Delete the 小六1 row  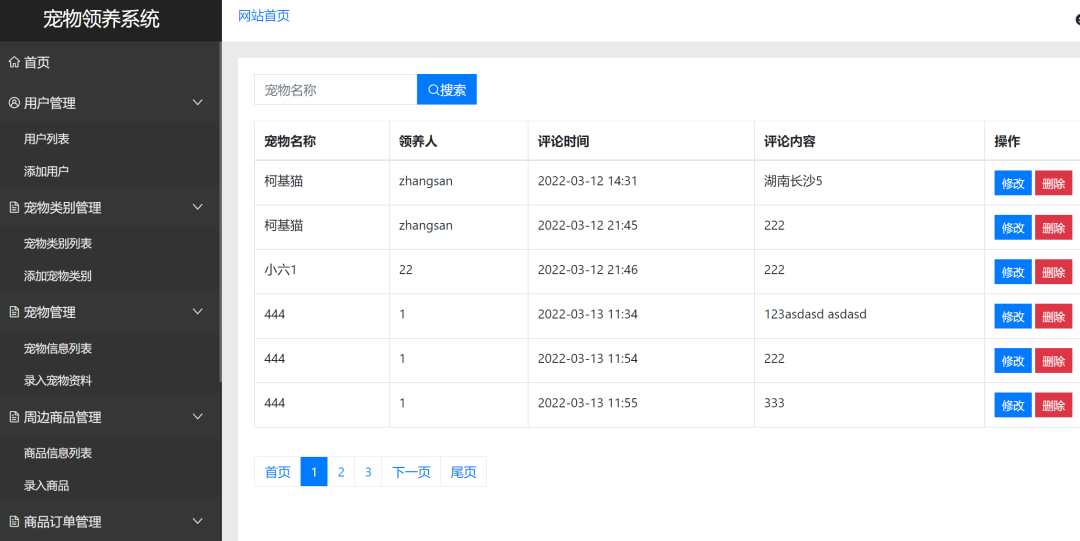click(x=1053, y=272)
